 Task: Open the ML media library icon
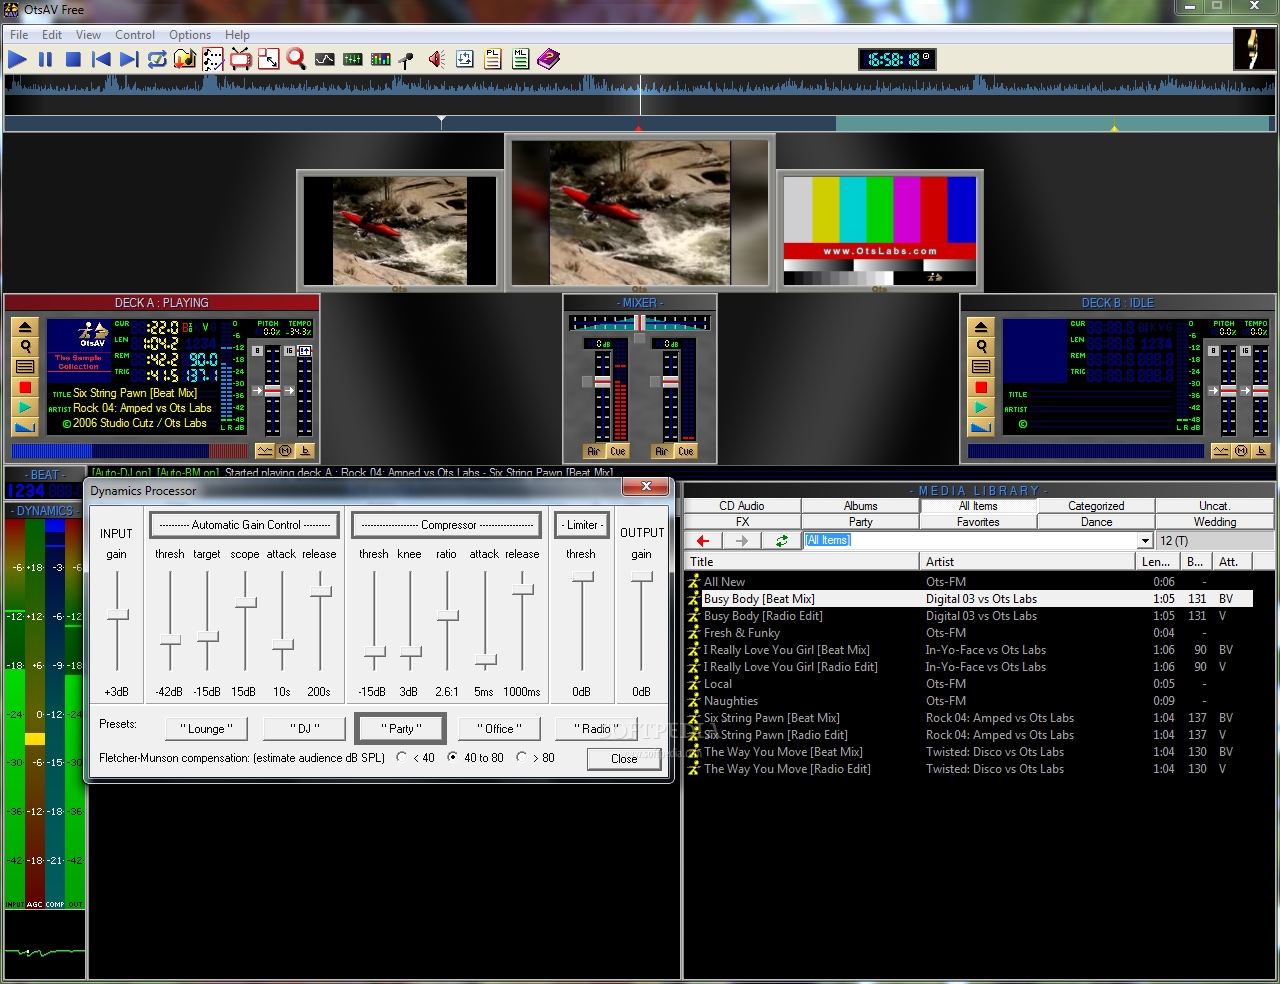click(x=521, y=59)
